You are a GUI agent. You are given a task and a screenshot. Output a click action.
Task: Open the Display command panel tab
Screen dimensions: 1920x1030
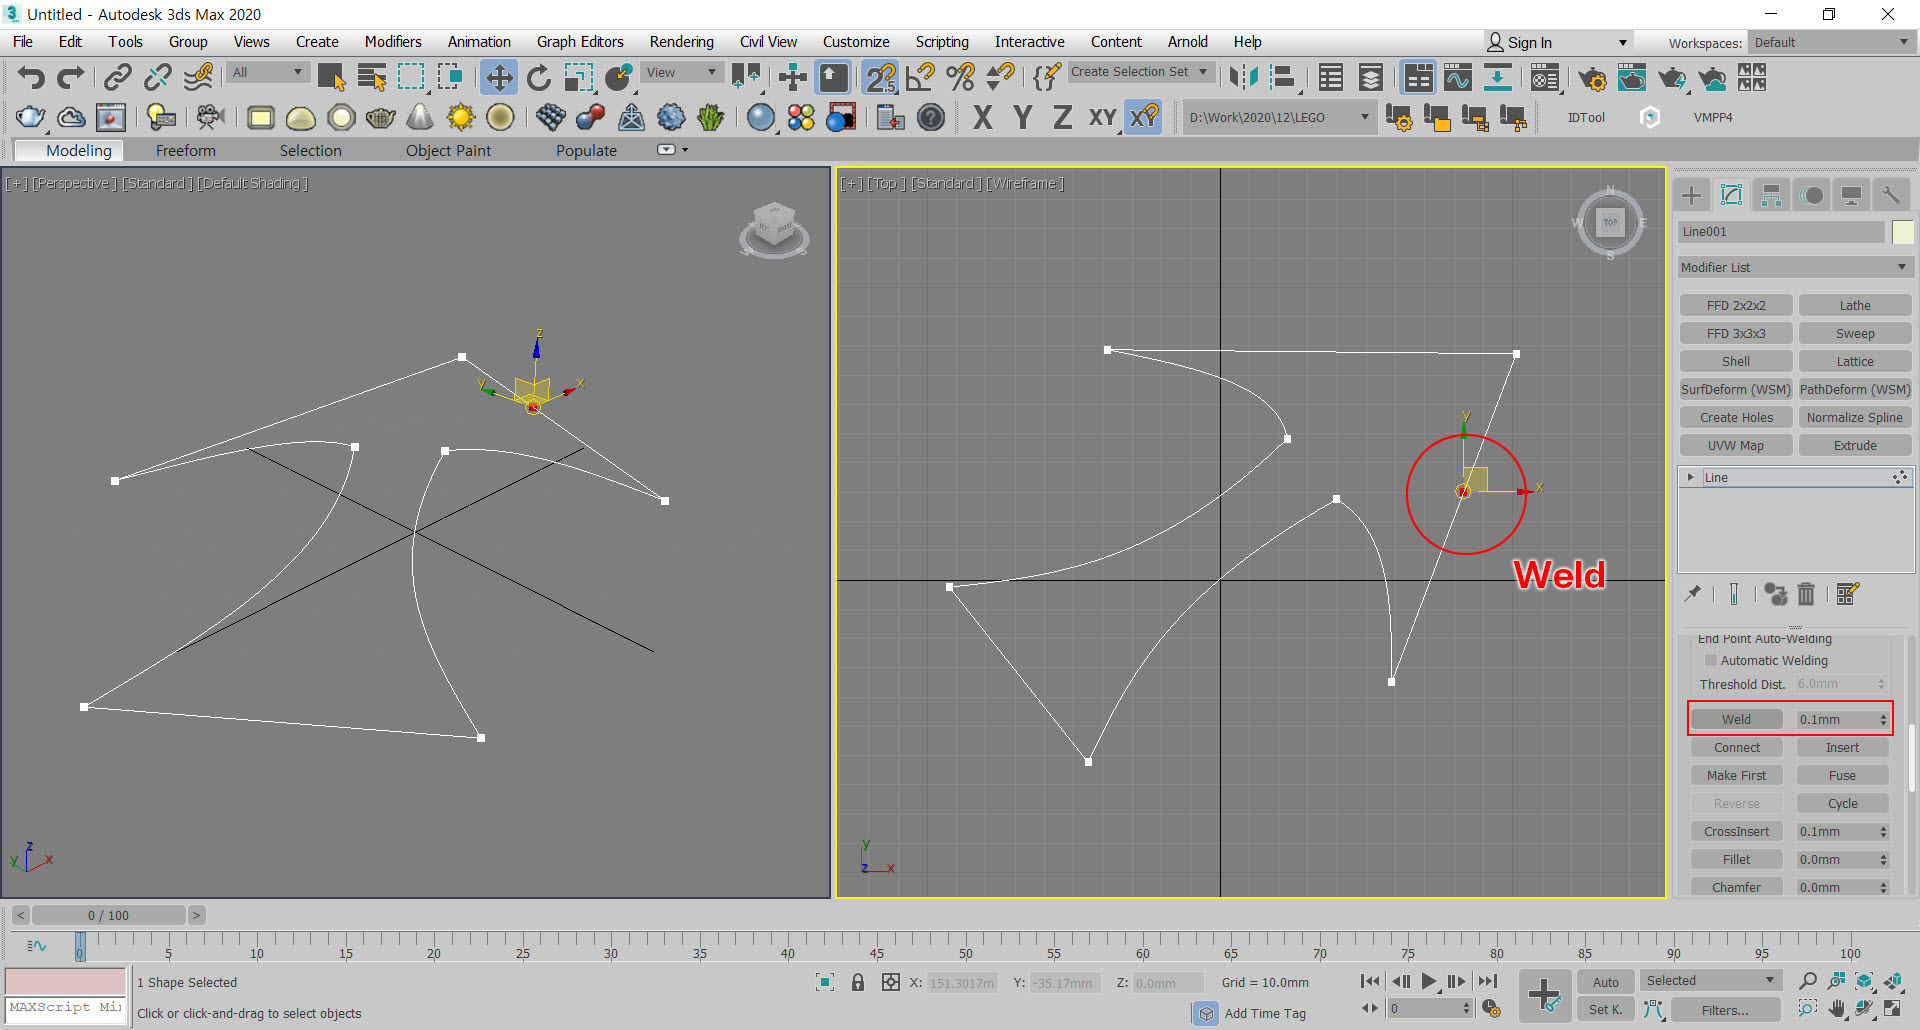(1851, 195)
